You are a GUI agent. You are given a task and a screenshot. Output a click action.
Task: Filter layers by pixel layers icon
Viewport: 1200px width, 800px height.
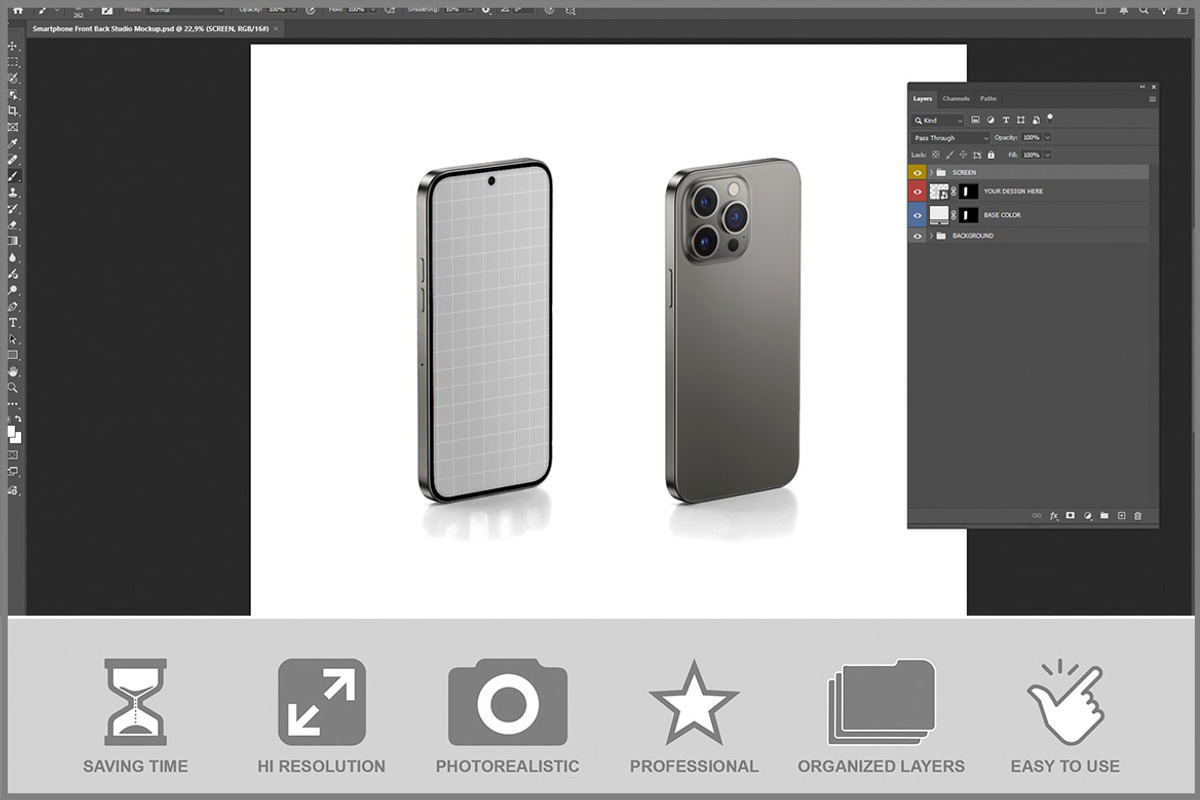tap(975, 120)
